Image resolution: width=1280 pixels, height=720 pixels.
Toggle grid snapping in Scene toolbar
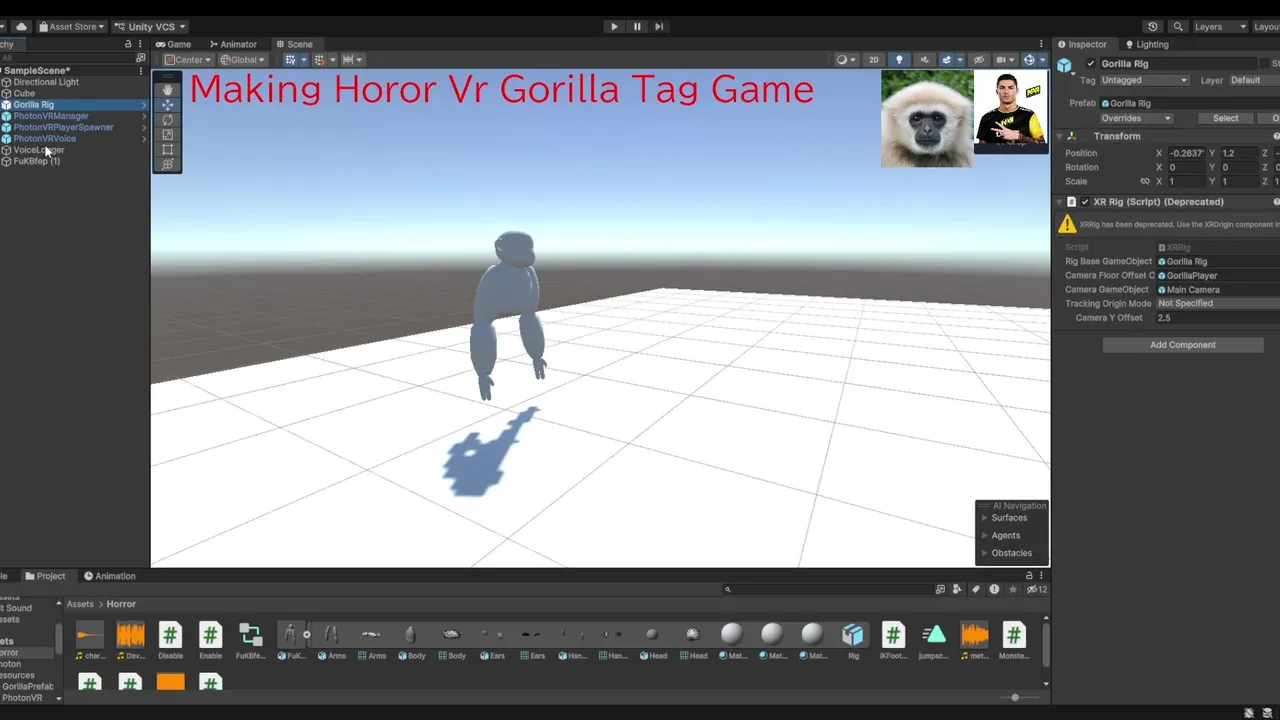tap(322, 60)
